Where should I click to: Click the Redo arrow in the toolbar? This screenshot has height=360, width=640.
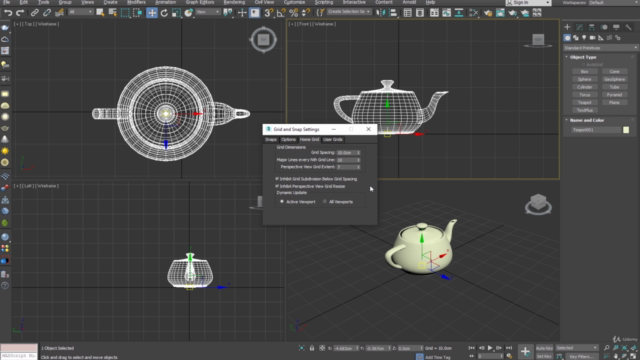point(20,13)
